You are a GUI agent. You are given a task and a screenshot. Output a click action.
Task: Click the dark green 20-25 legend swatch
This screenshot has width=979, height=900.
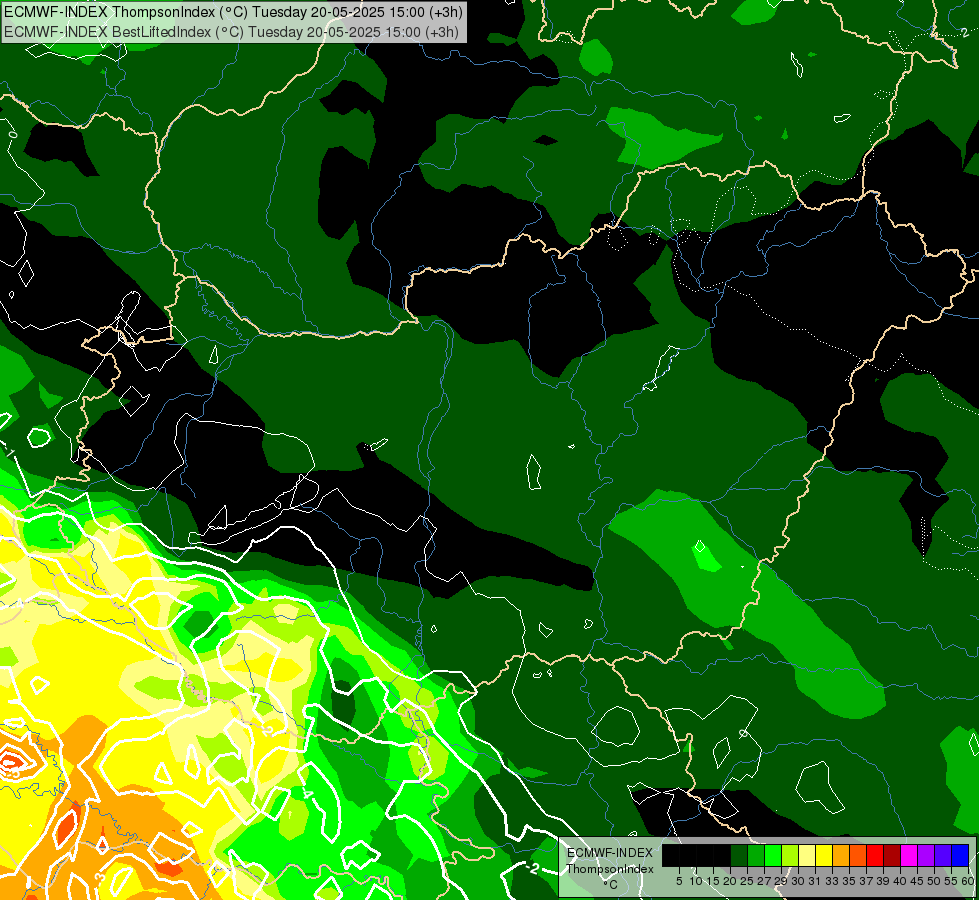click(x=739, y=855)
